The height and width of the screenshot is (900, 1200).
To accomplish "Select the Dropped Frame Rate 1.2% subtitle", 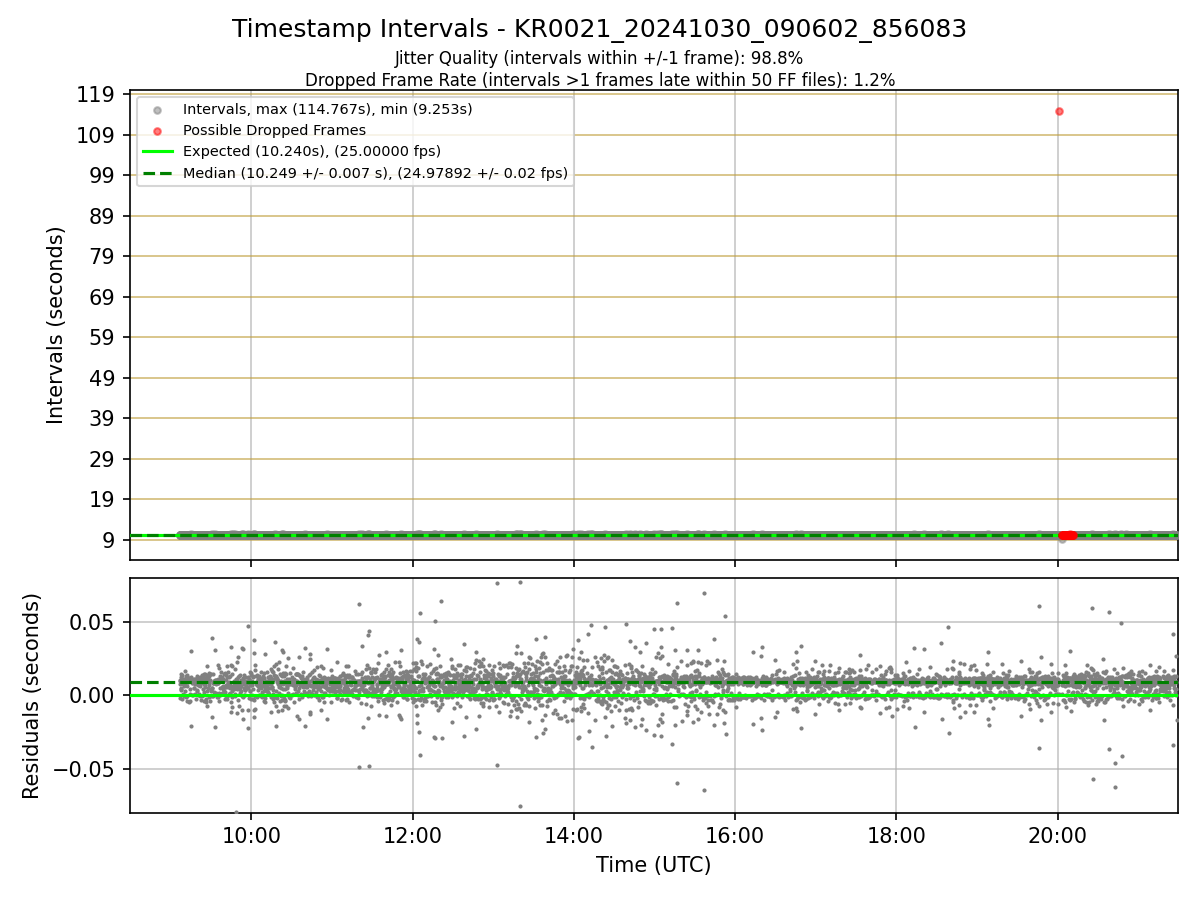I will [x=599, y=80].
